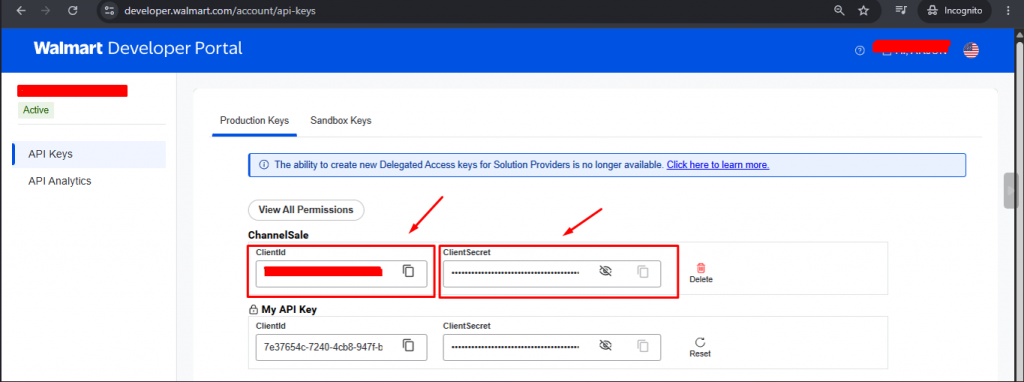The width and height of the screenshot is (1024, 382).
Task: Select API Keys in the sidebar
Action: pyautogui.click(x=89, y=154)
